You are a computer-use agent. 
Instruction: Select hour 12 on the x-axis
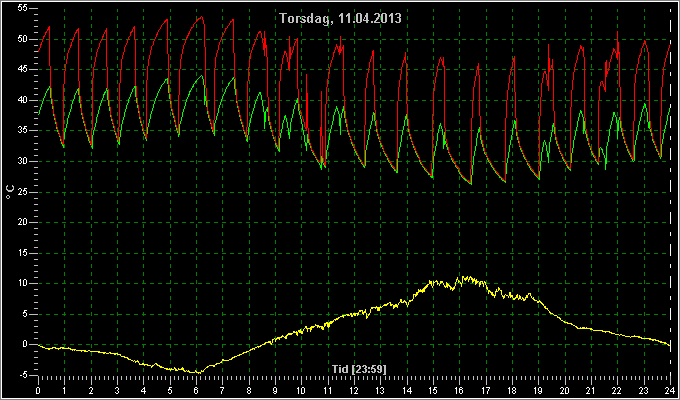pyautogui.click(x=354, y=390)
